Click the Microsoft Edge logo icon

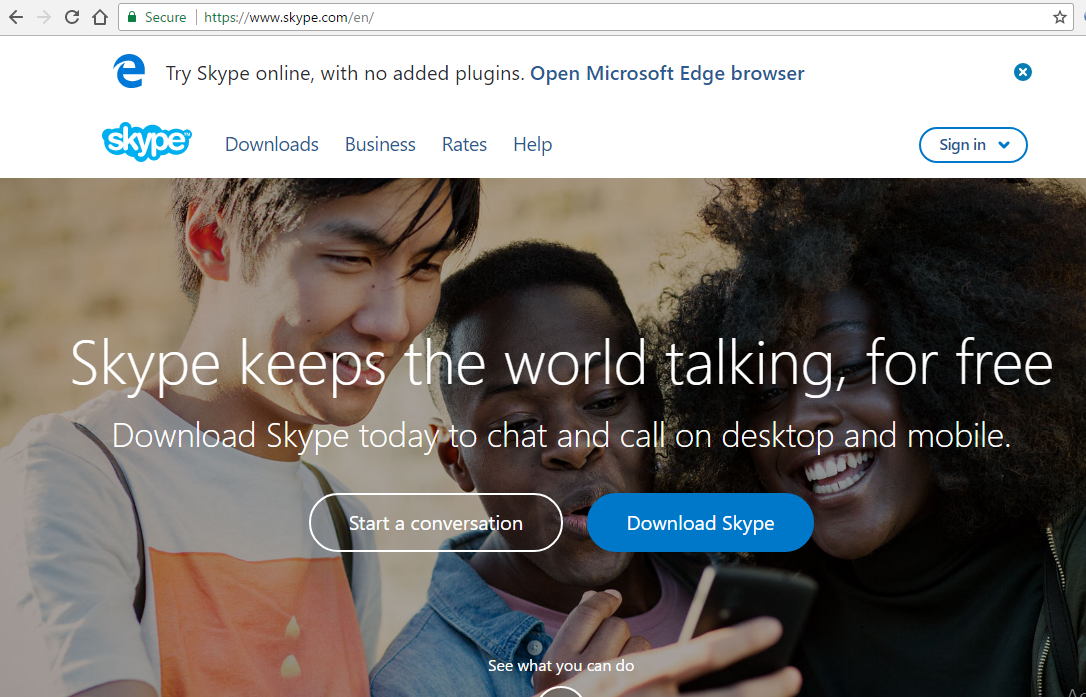(x=130, y=71)
